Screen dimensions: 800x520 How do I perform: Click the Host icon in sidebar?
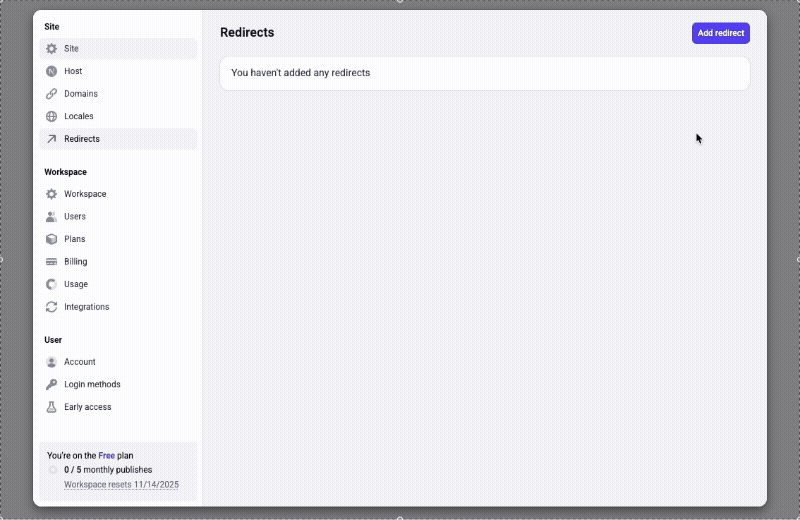pos(52,71)
